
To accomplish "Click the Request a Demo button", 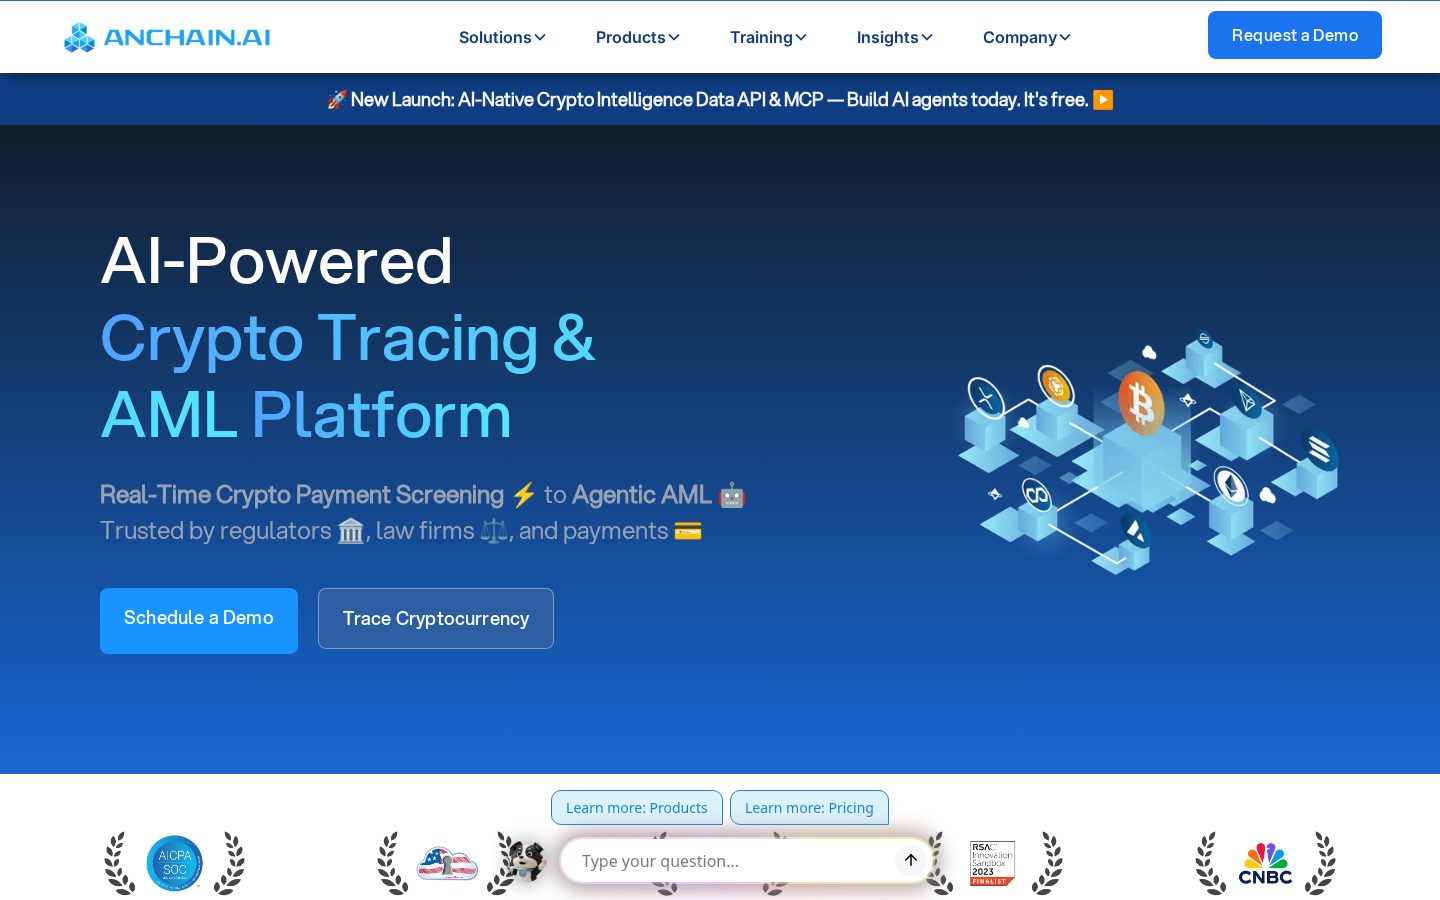I will [x=1294, y=35].
